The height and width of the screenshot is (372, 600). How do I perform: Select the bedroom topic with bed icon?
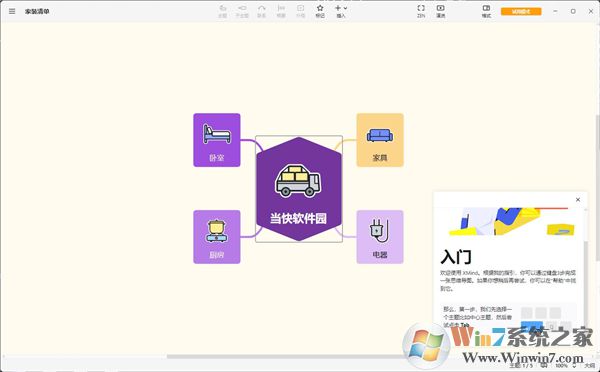217,140
